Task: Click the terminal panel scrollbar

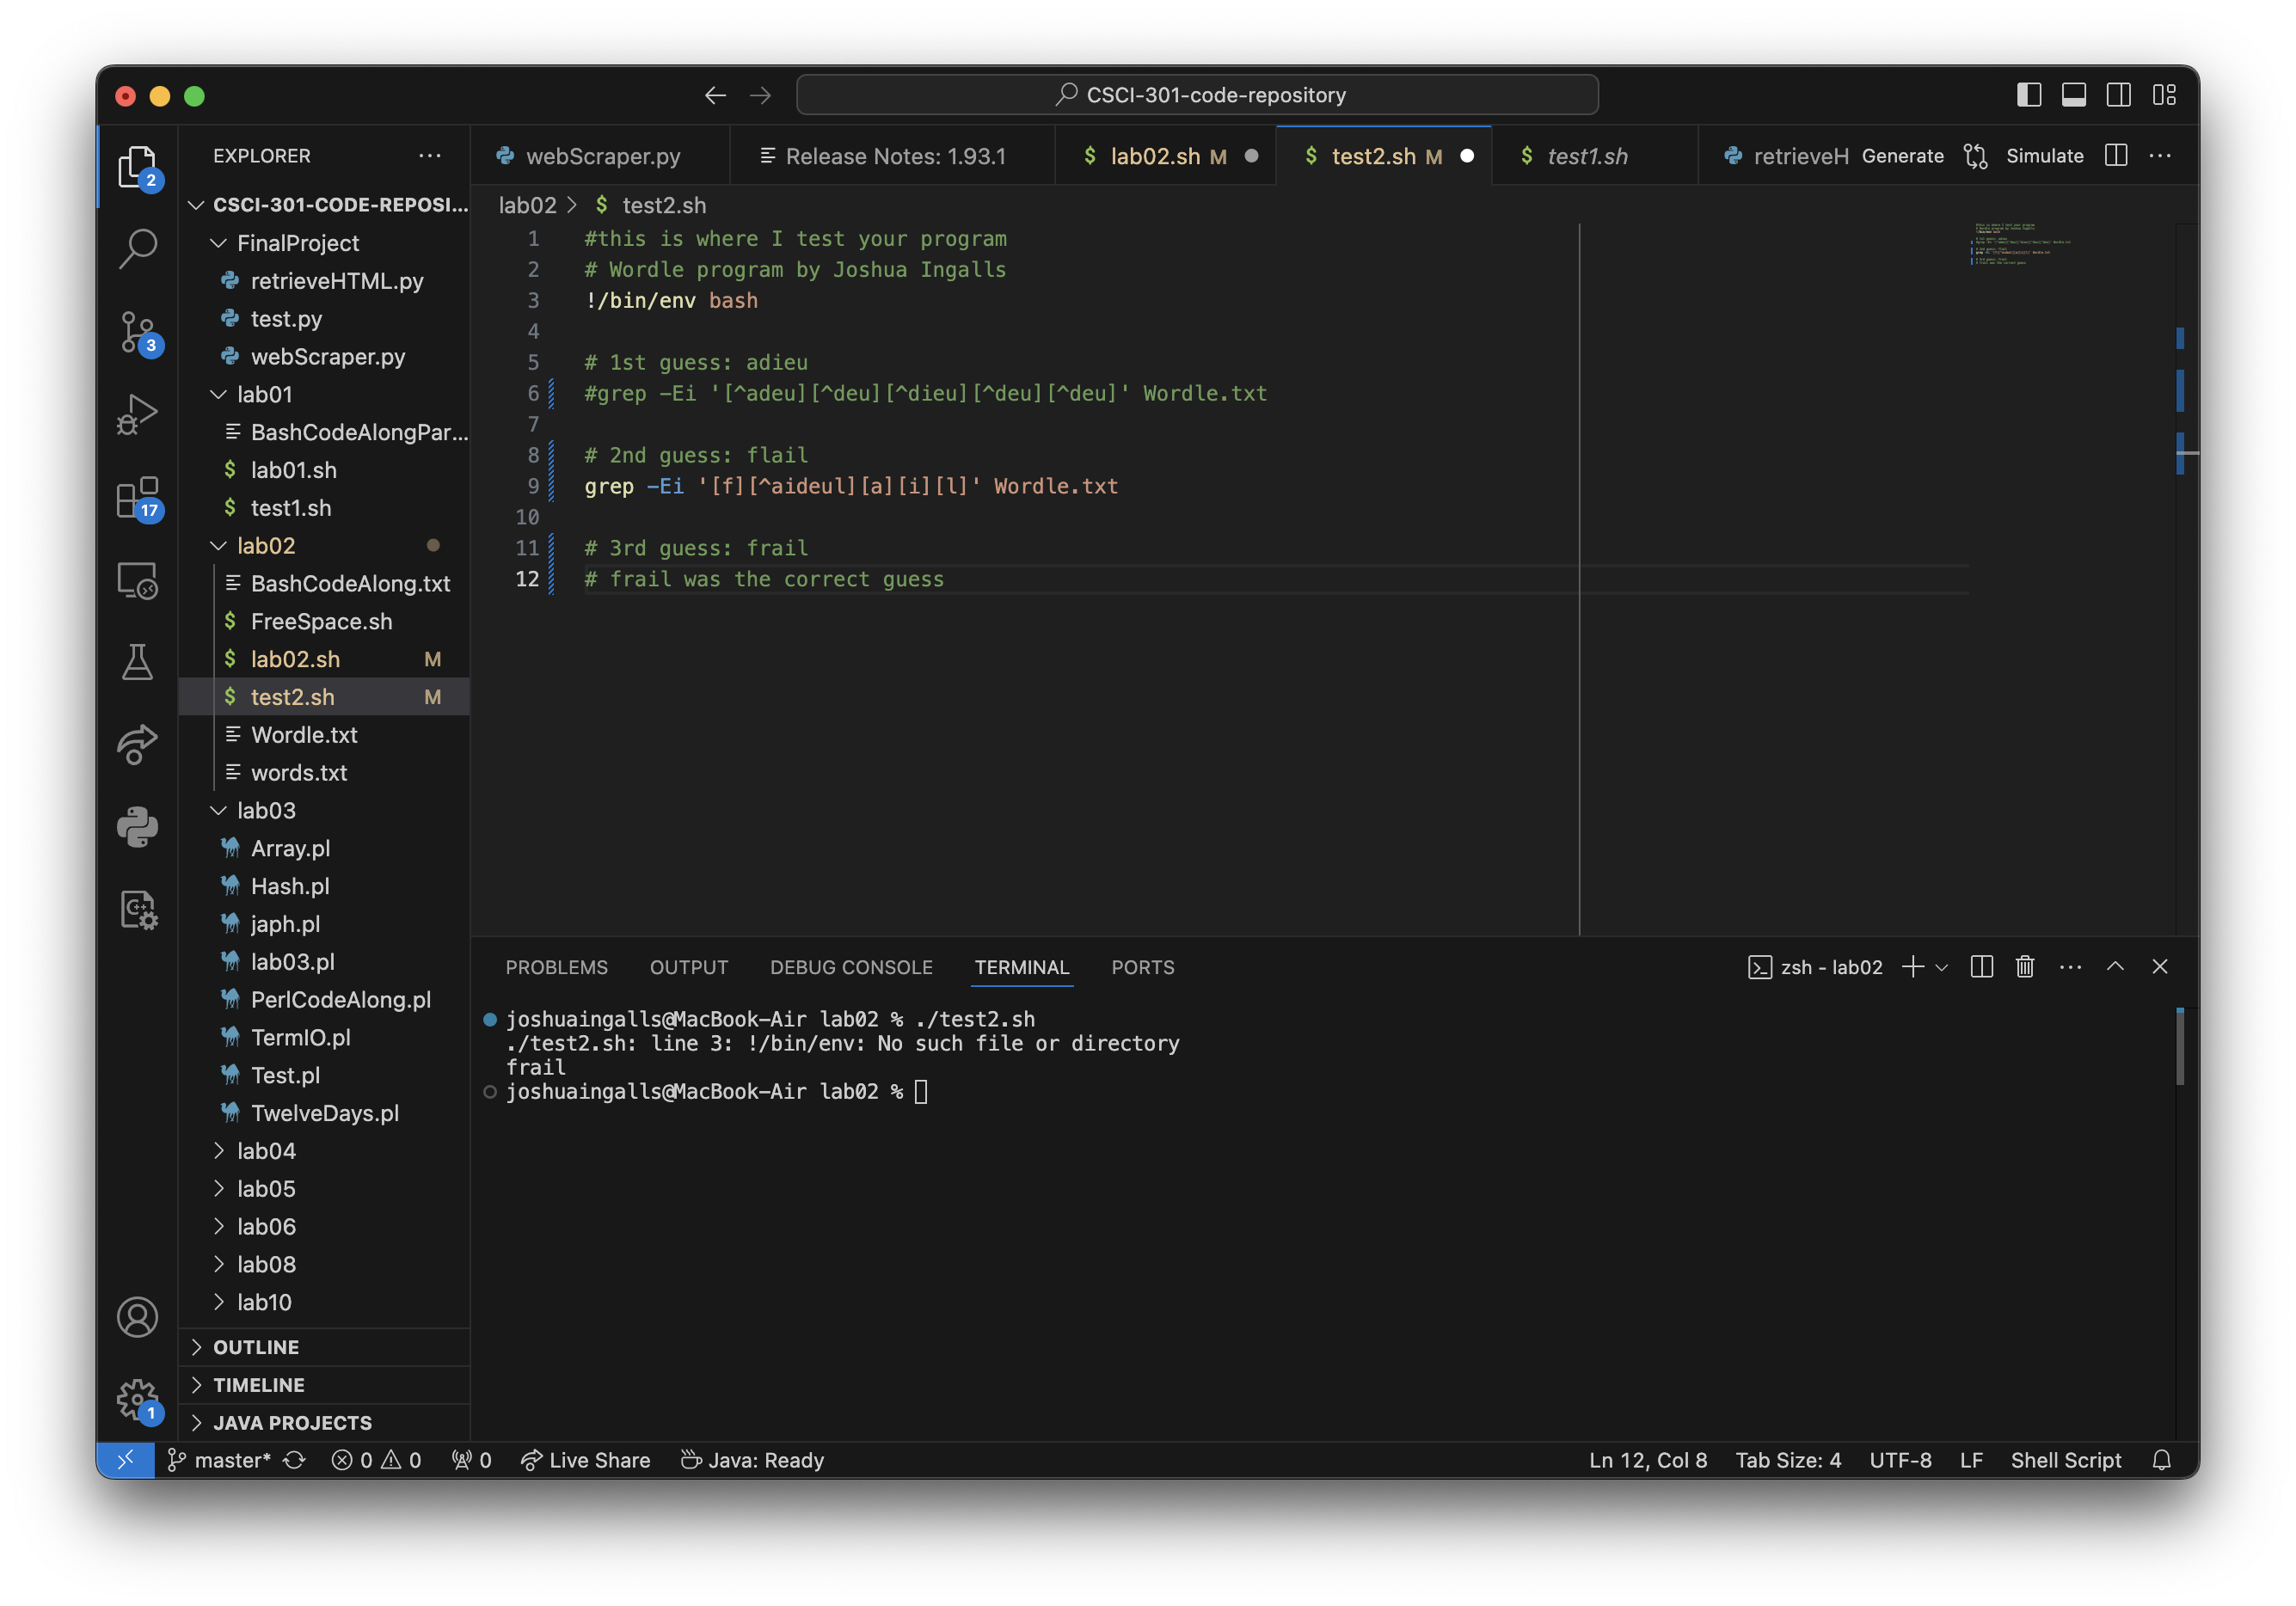Action: (2180, 1047)
